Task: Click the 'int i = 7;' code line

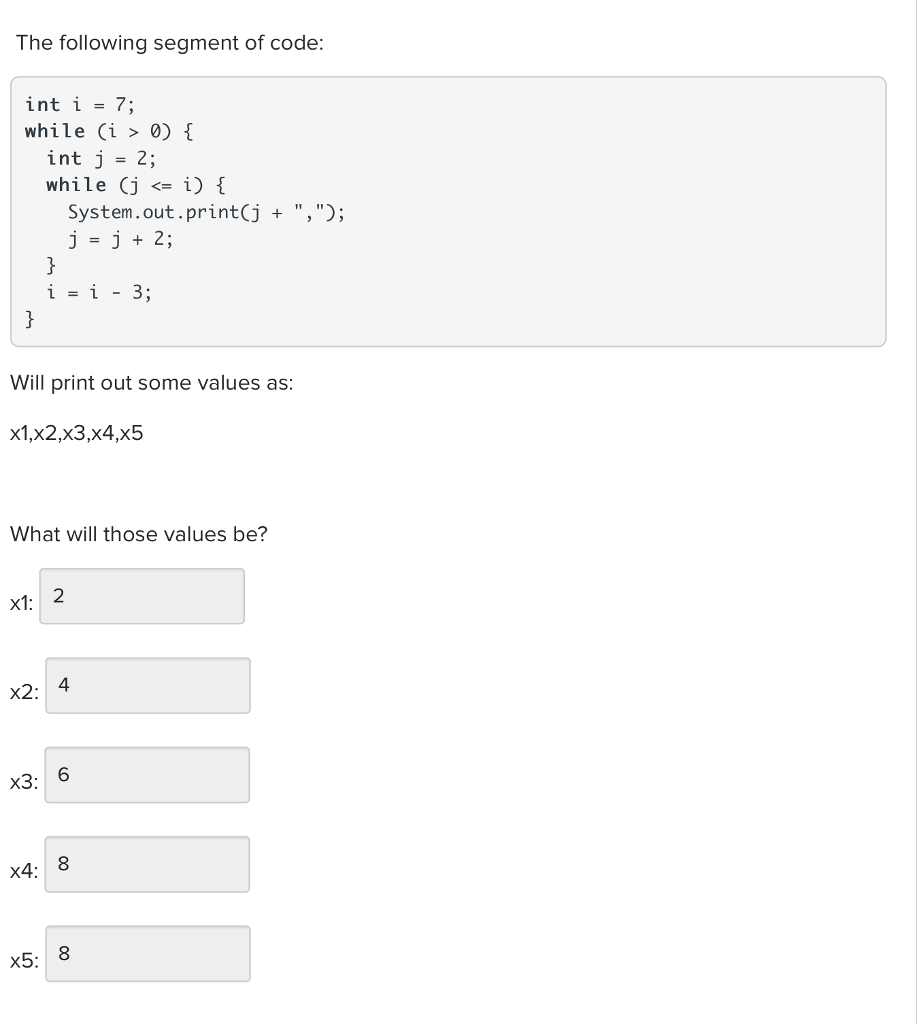Action: 80,104
